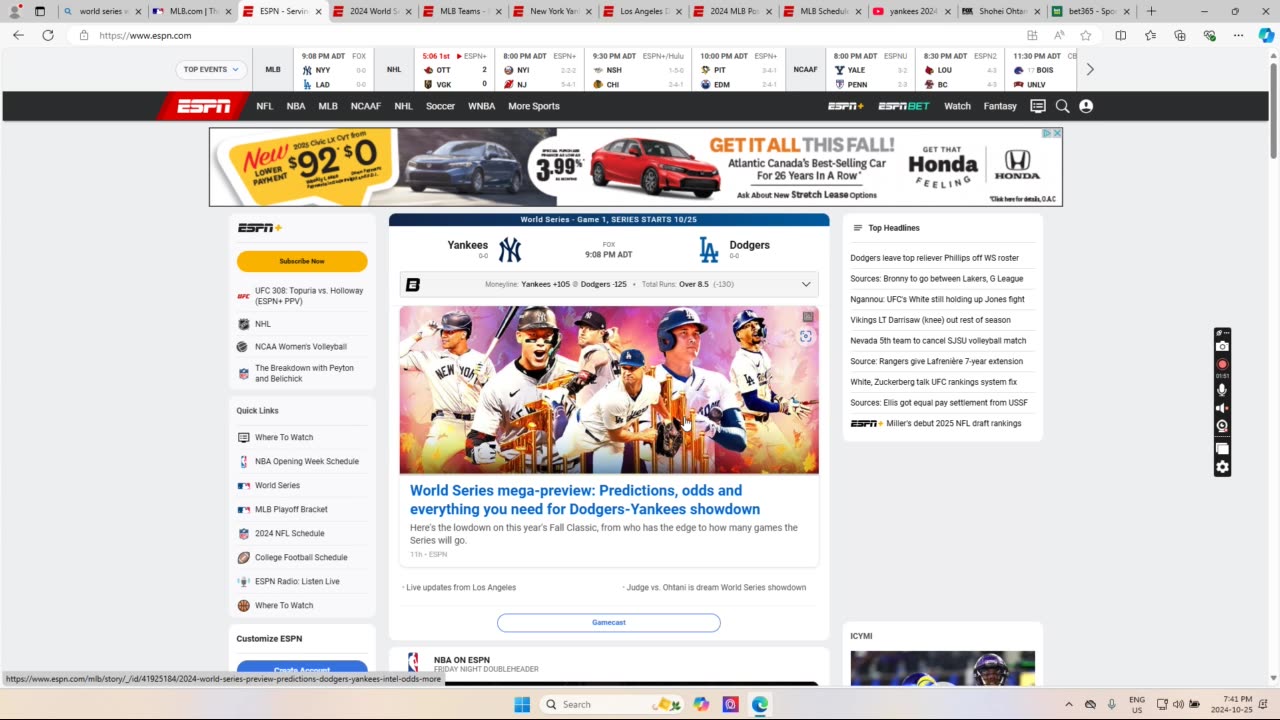Screen dimensions: 1280x720
Task: Show hidden system tray icons
Action: (x=1068, y=704)
